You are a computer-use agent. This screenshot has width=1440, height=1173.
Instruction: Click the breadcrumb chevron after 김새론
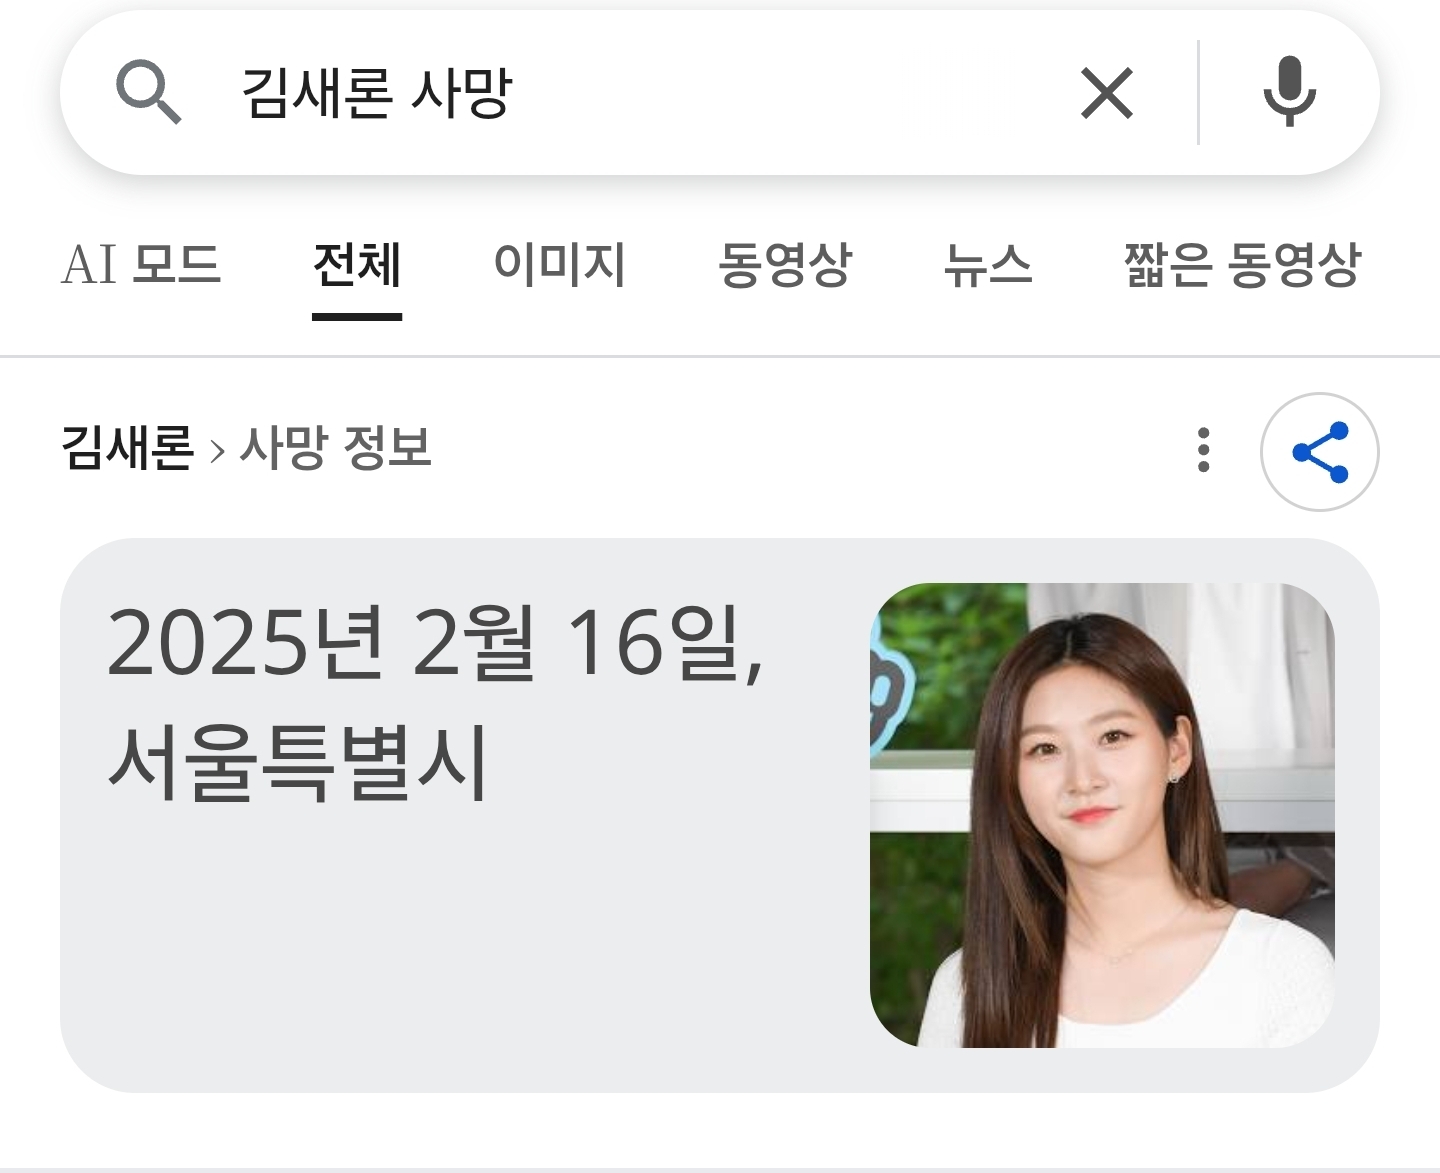[x=217, y=450]
